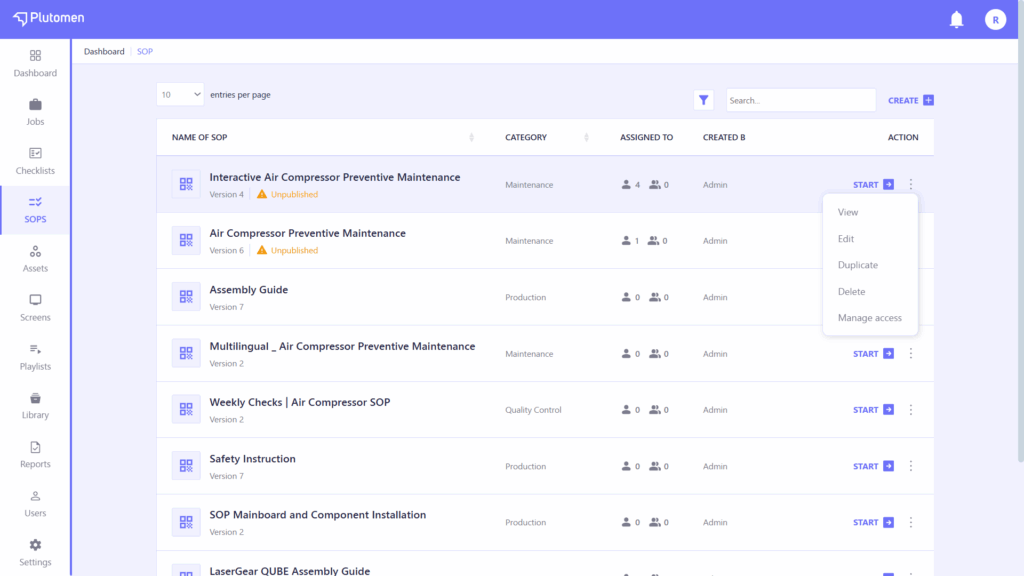1024x576 pixels.
Task: Go to Checklists in sidebar
Action: (x=35, y=161)
